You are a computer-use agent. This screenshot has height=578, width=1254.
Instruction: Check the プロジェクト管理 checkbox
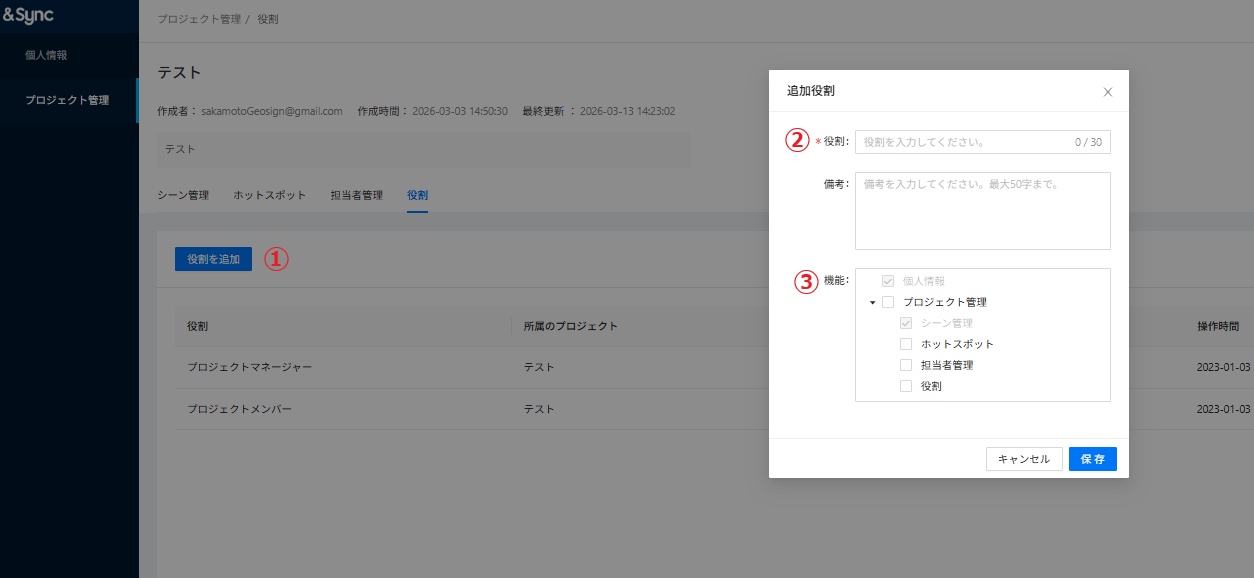pos(888,302)
